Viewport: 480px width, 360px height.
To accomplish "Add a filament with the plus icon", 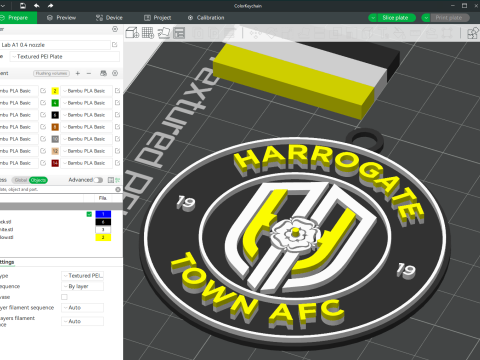I will tap(78, 73).
